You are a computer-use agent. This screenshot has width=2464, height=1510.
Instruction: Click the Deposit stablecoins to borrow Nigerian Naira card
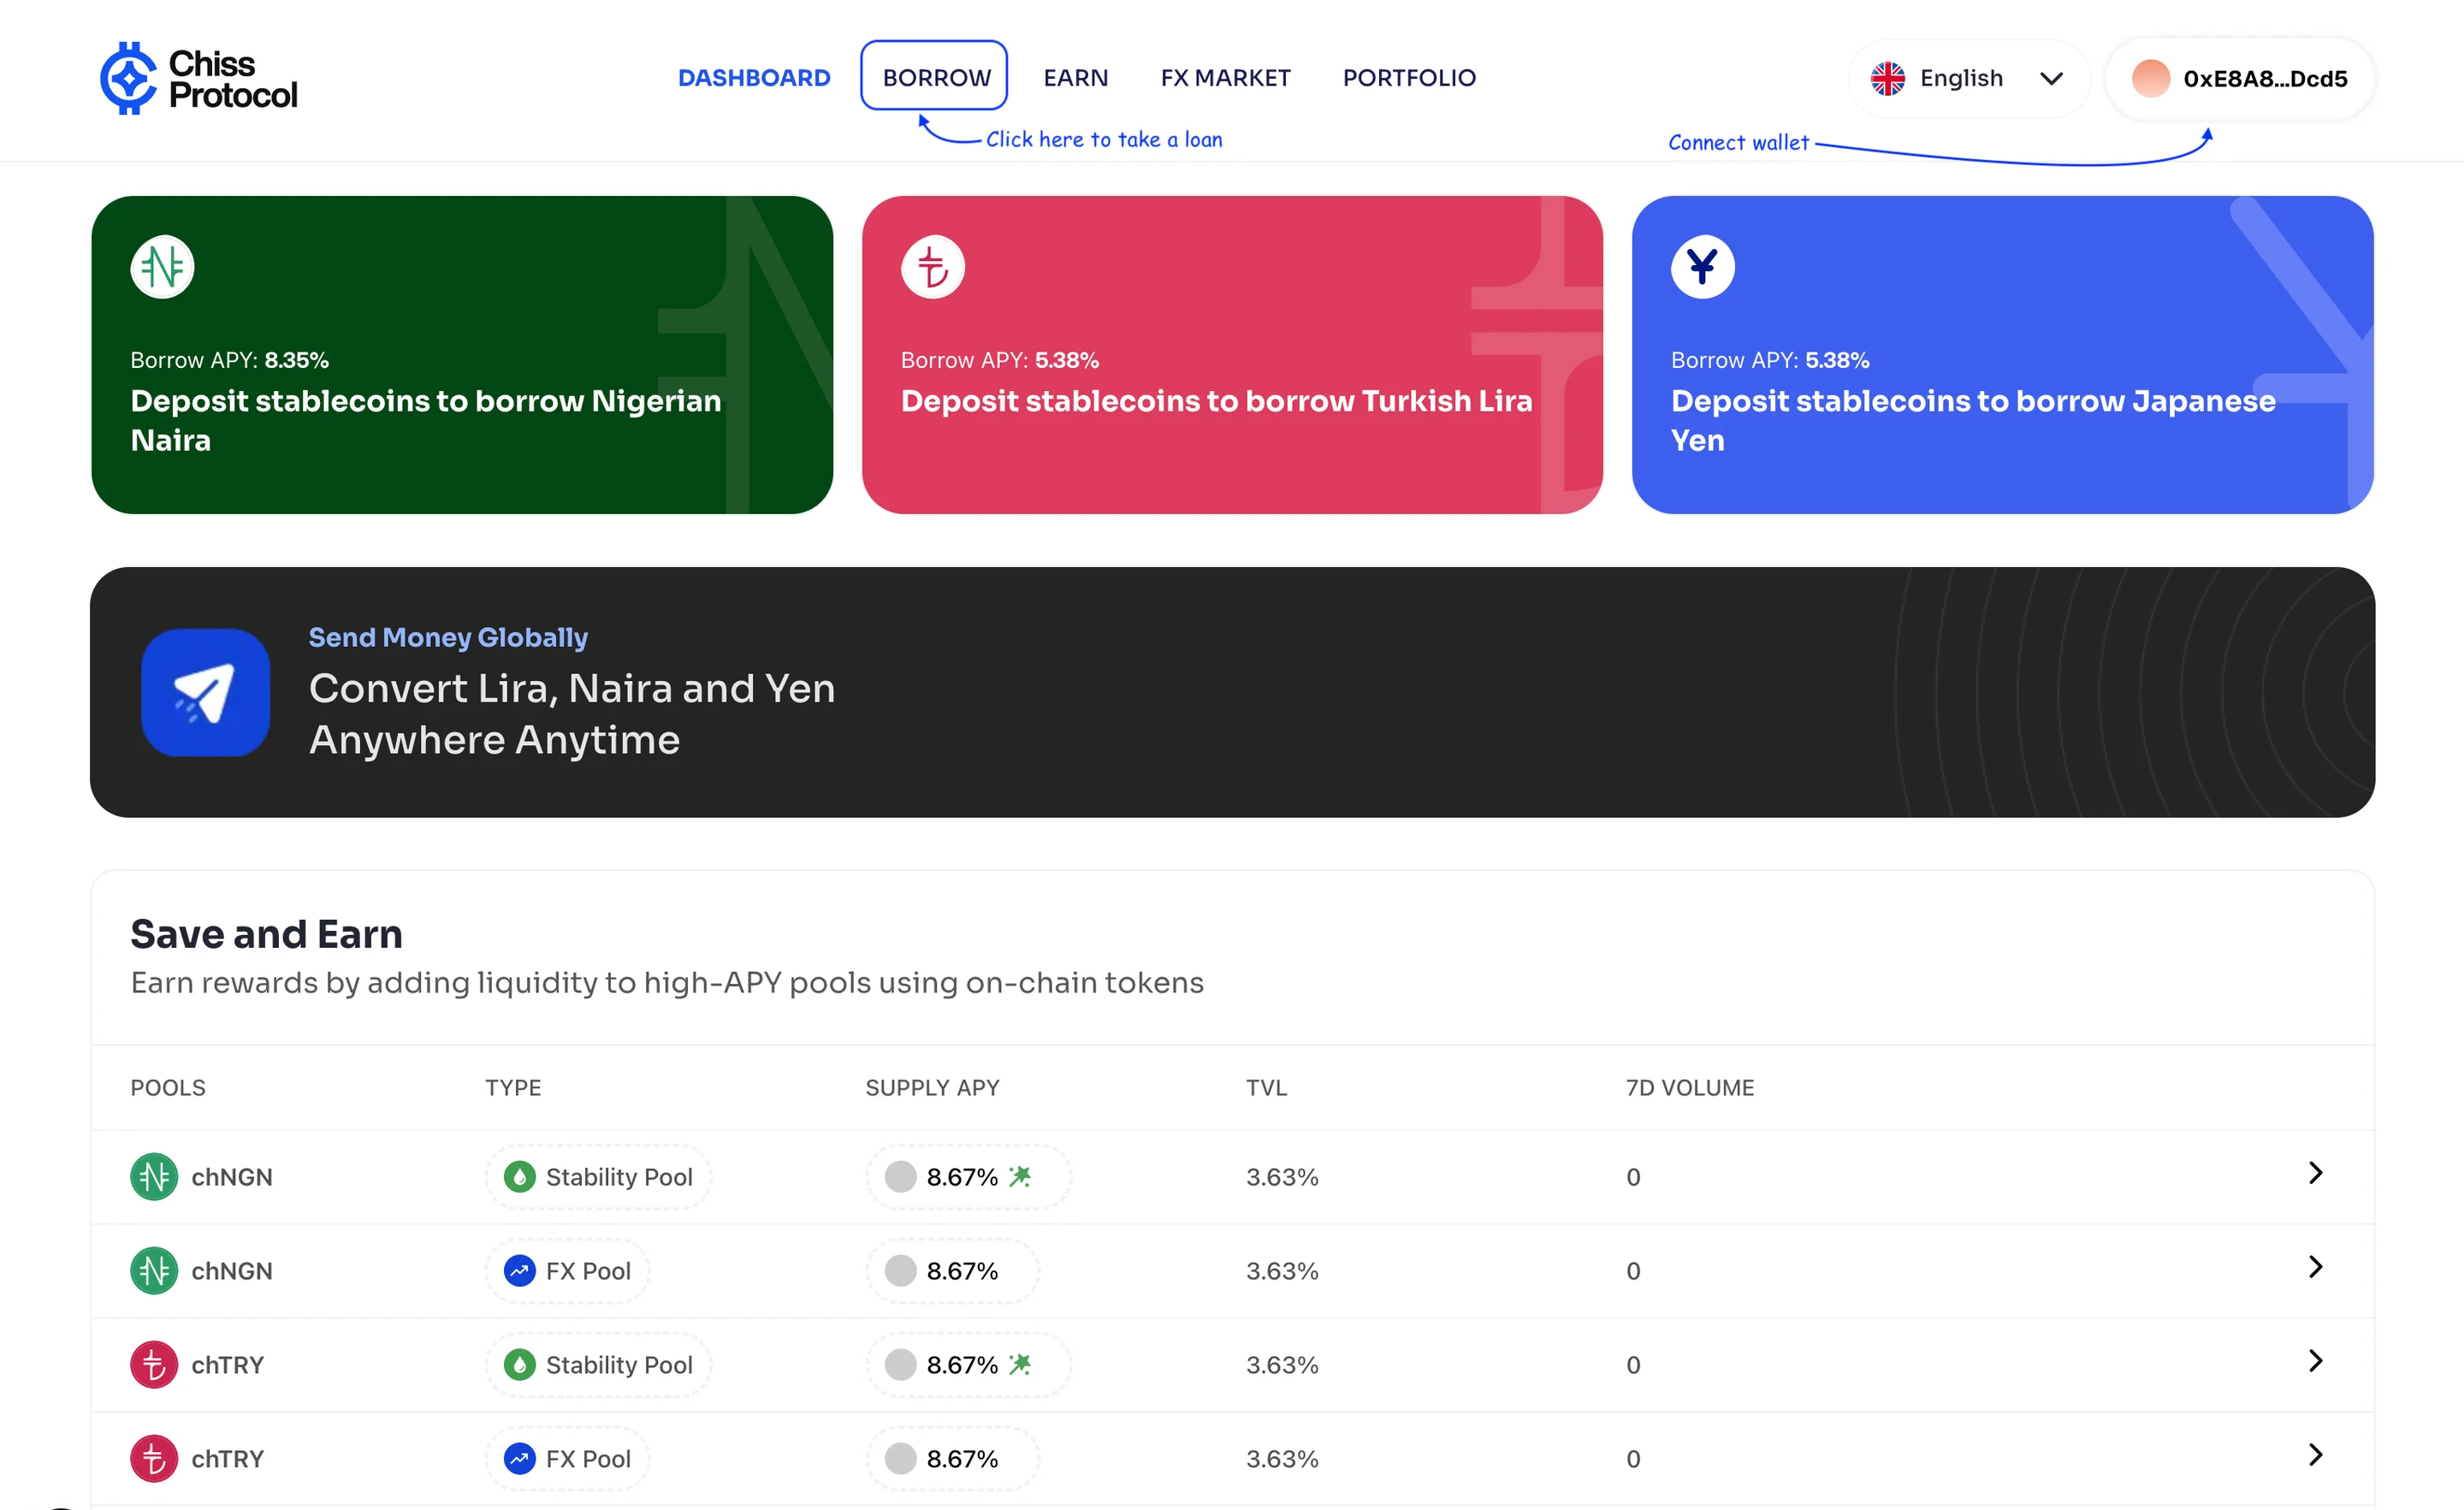[x=462, y=356]
